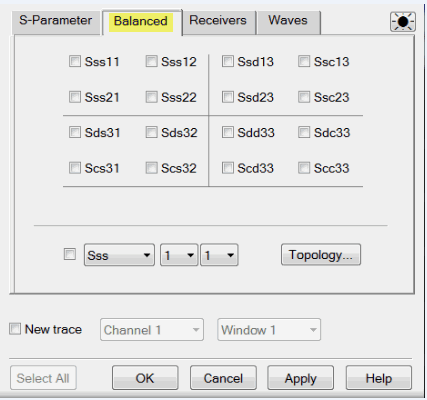Click the Apply button

click(x=300, y=378)
